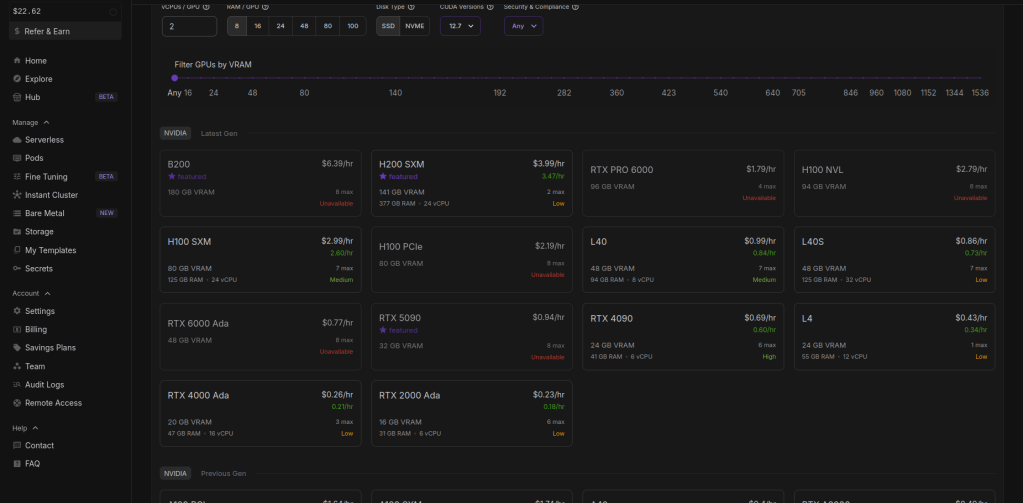Click the Pods icon in the sidebar
Screen dimensions: 1023x503
click(x=17, y=158)
